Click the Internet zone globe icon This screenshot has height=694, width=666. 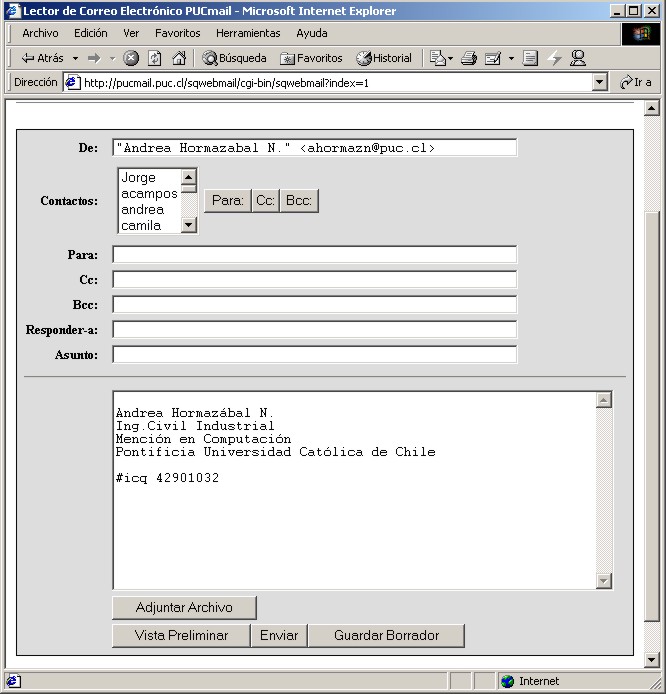(507, 681)
